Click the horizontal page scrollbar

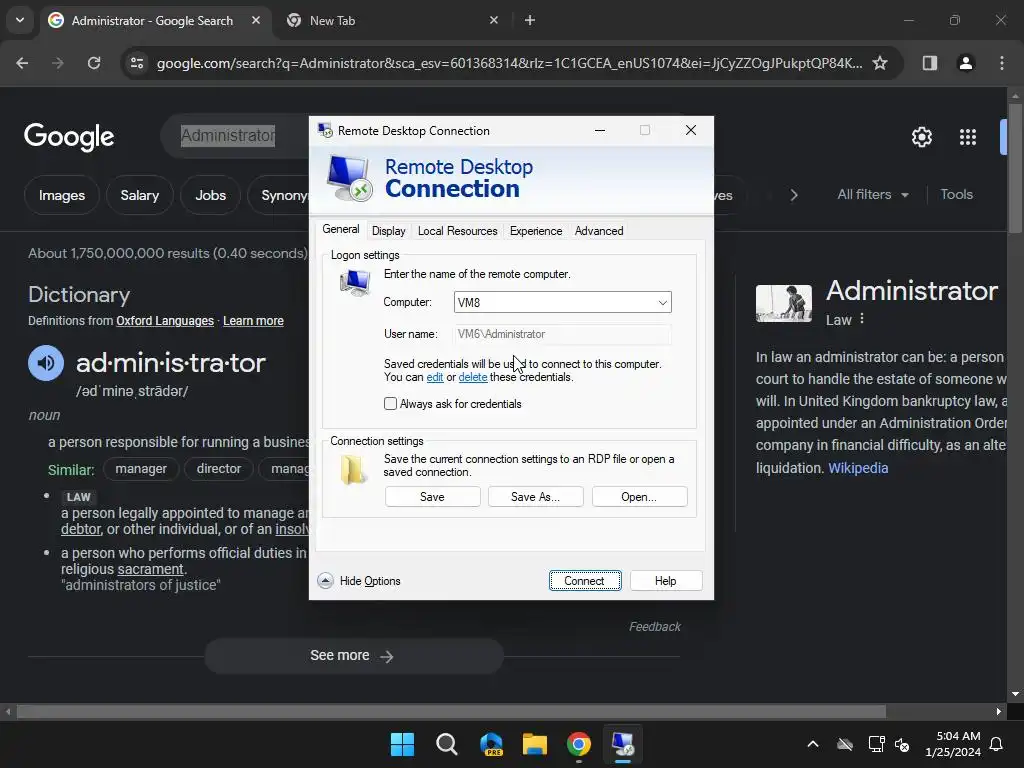[x=451, y=711]
